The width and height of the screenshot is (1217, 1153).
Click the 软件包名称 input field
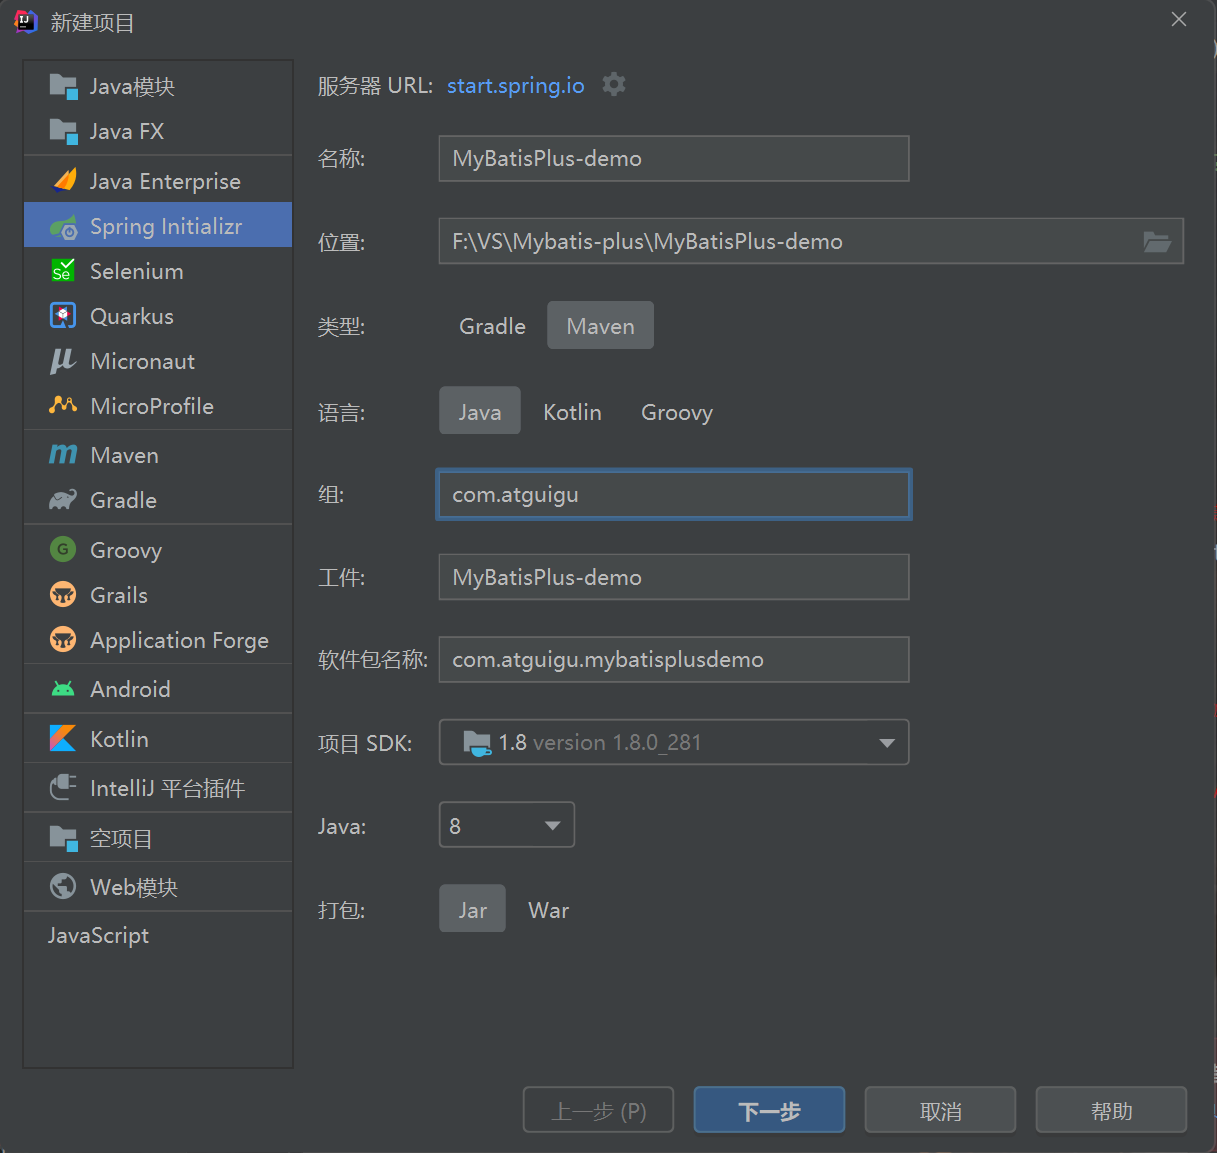(674, 659)
